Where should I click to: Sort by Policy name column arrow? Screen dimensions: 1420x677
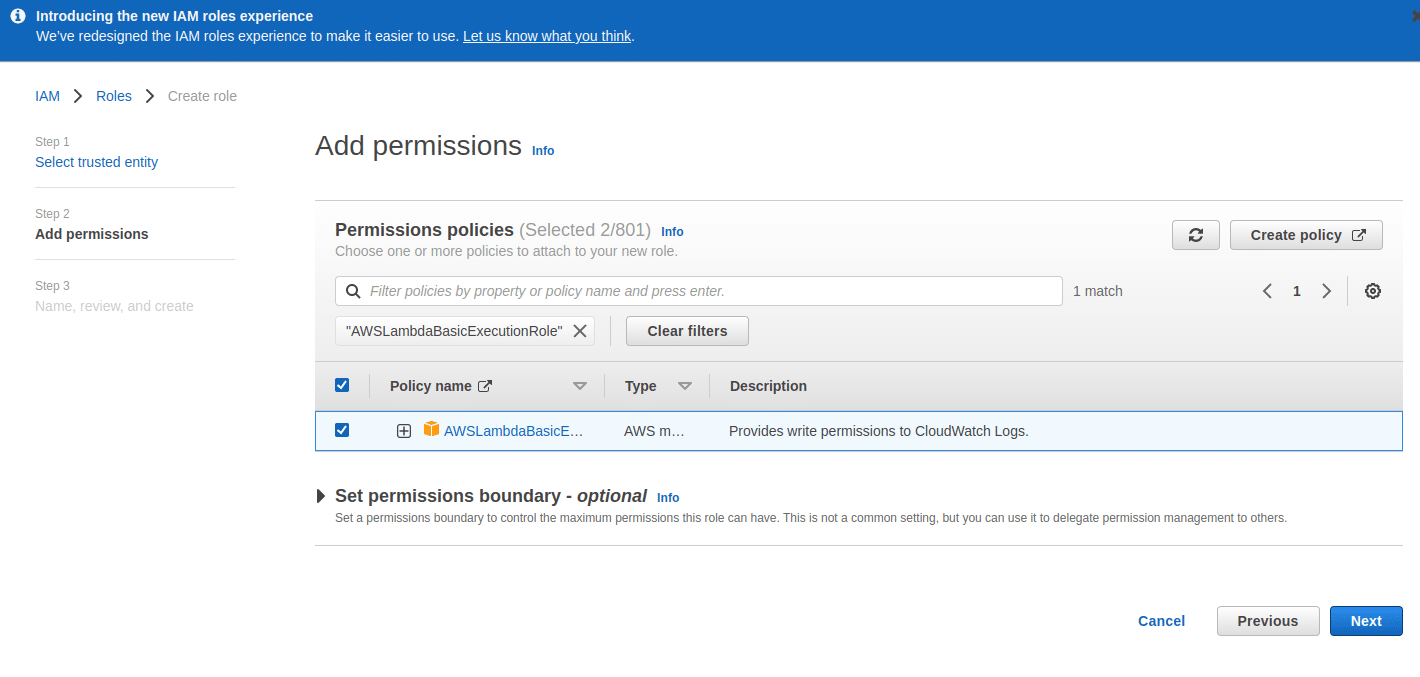(x=580, y=386)
